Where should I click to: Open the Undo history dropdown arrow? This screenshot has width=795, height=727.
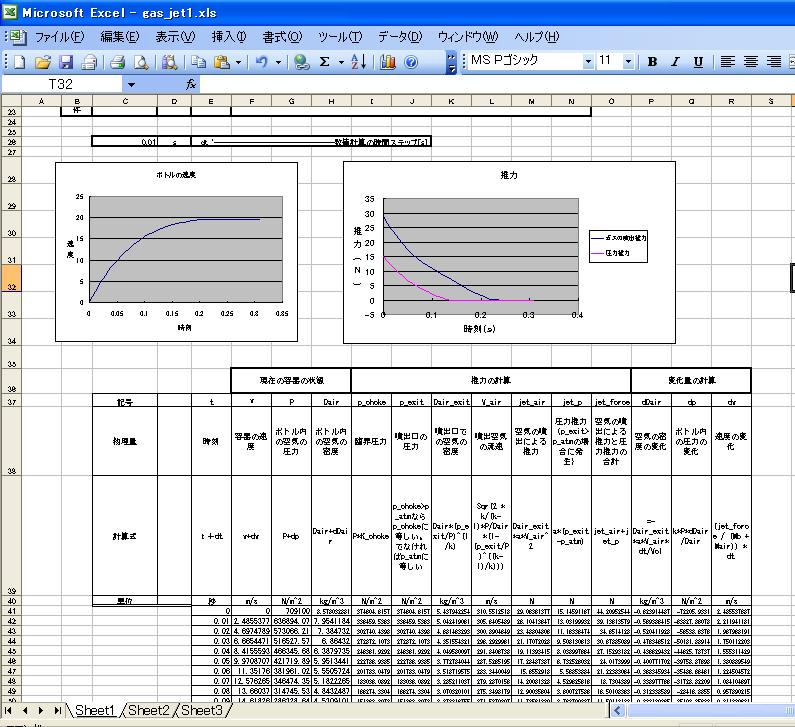[x=278, y=62]
